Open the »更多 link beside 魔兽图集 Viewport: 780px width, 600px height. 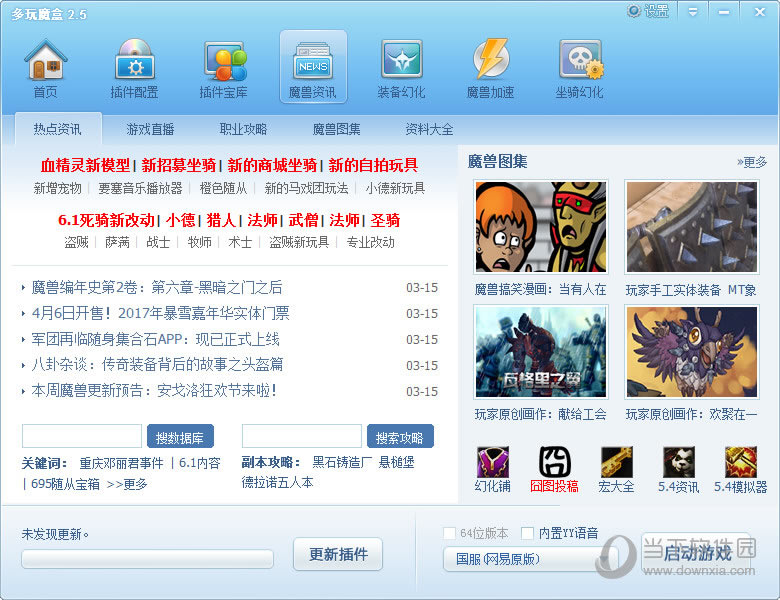point(752,162)
